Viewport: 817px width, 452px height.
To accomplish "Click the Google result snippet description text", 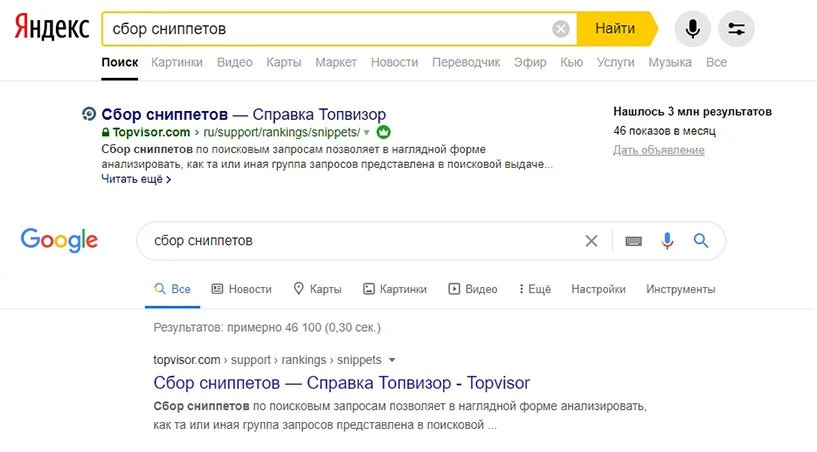I will (400, 416).
